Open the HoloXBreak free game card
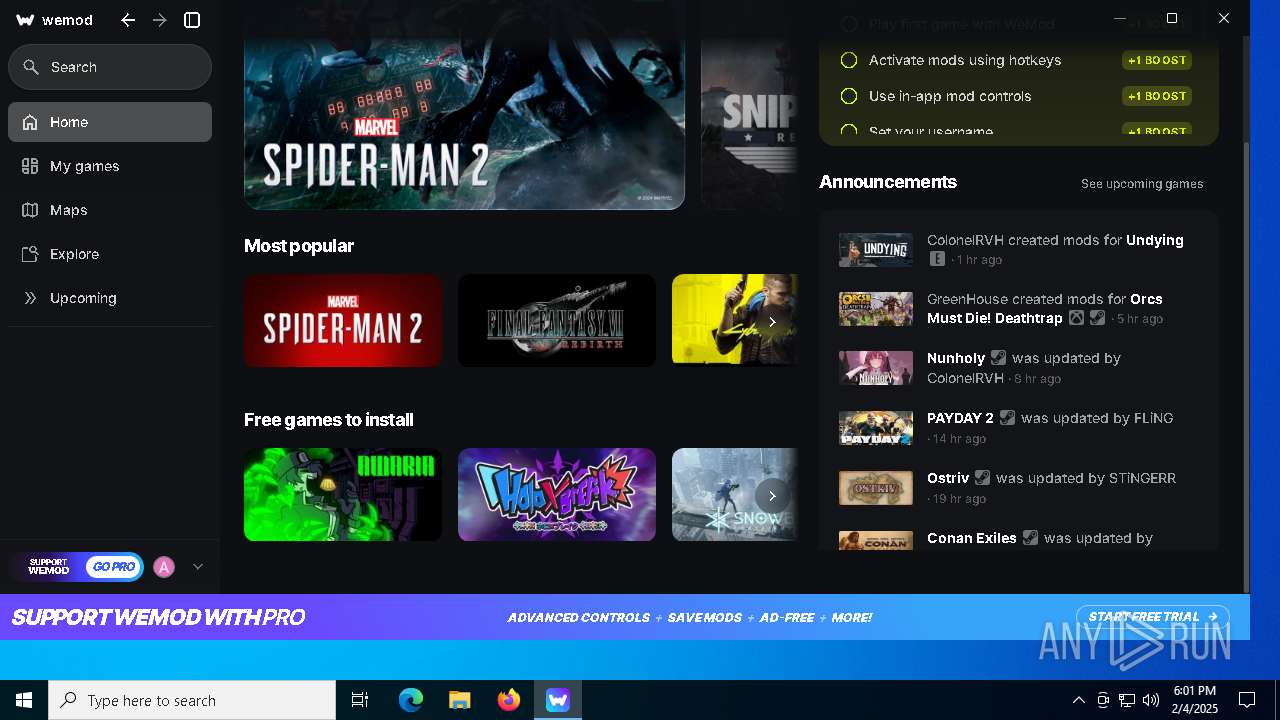This screenshot has height=720, width=1280. click(557, 495)
